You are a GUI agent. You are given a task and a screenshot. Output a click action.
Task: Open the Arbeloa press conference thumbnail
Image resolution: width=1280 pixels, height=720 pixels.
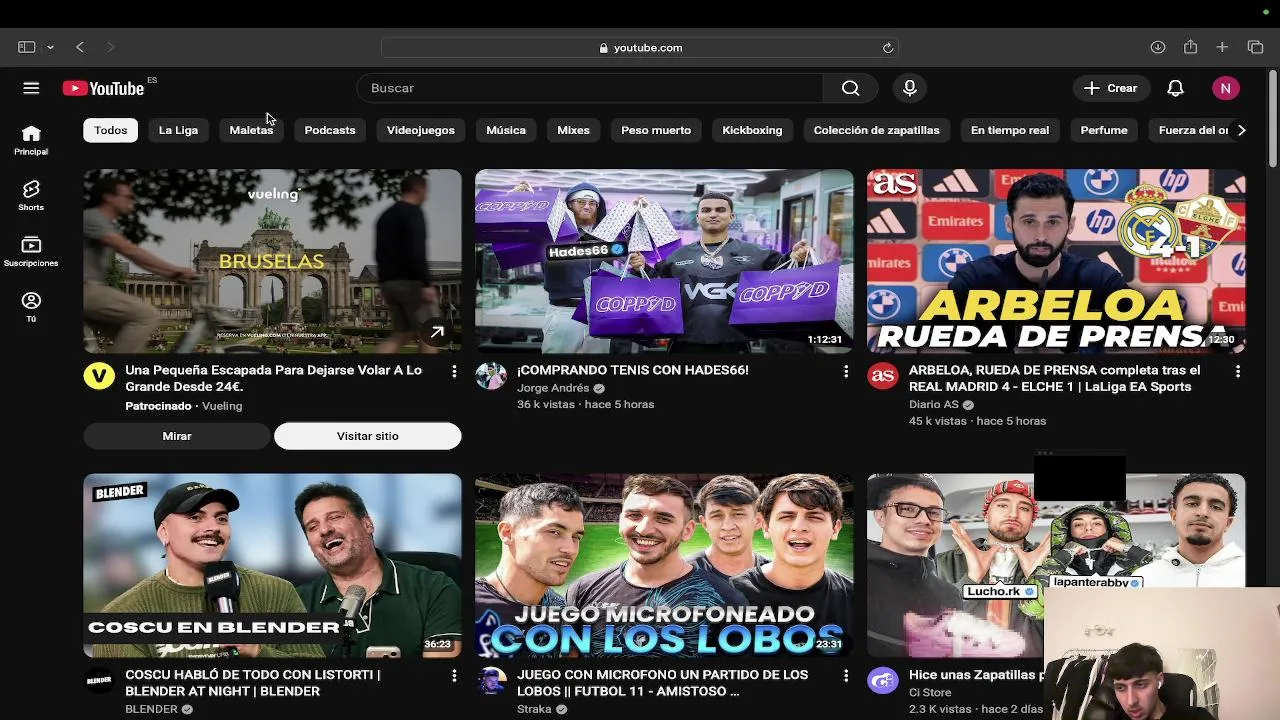point(1056,261)
